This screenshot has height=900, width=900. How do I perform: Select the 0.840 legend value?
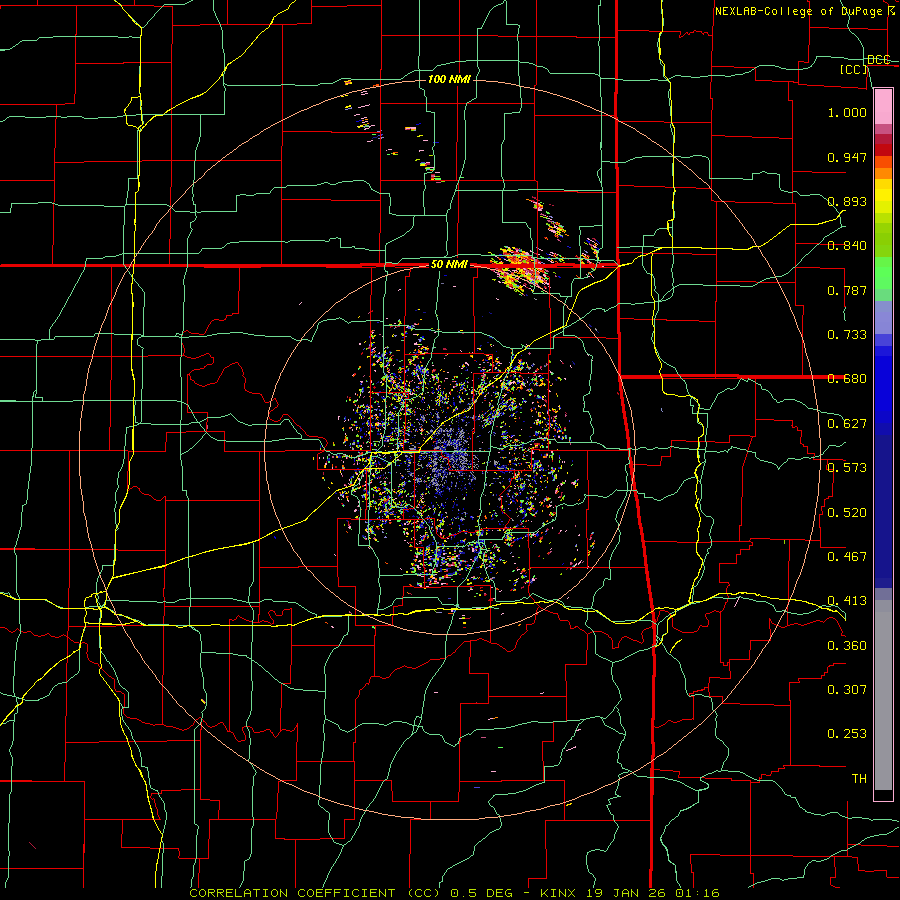coord(847,246)
